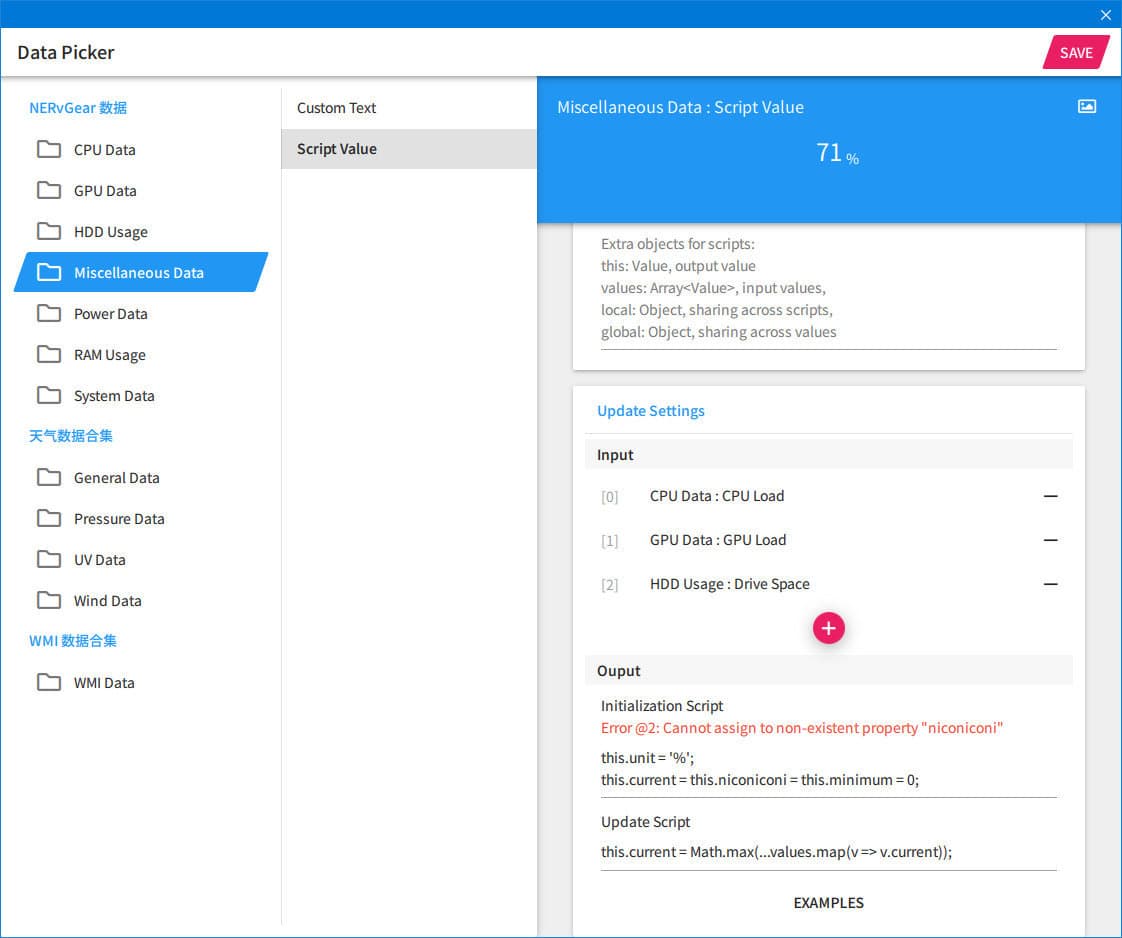Edit the Initialization Script unit line
The height and width of the screenshot is (938, 1122).
coord(648,758)
